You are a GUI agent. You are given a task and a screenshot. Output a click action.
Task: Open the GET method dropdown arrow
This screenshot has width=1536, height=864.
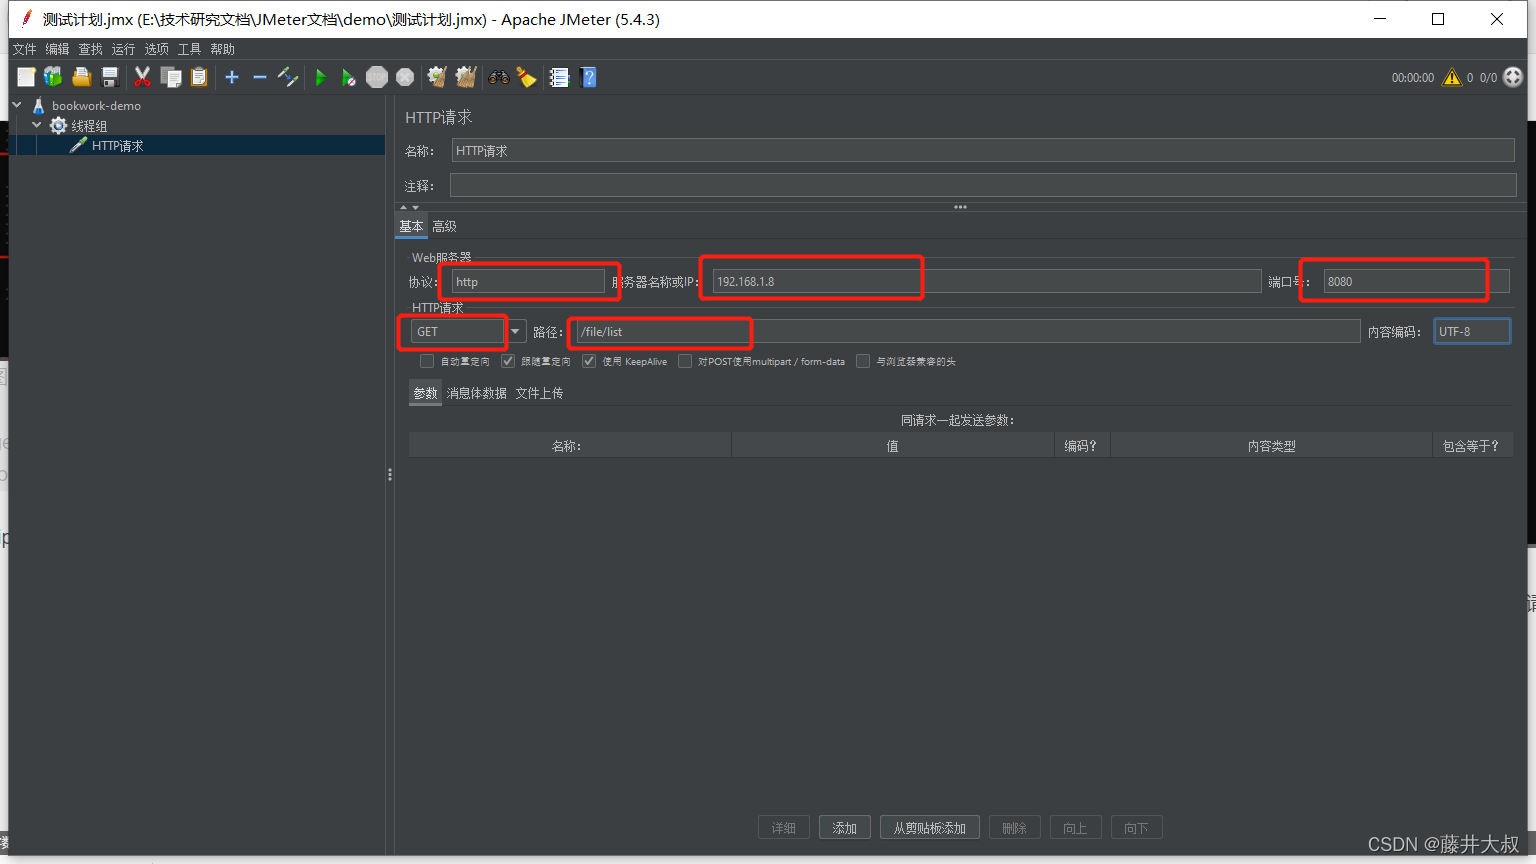click(516, 331)
